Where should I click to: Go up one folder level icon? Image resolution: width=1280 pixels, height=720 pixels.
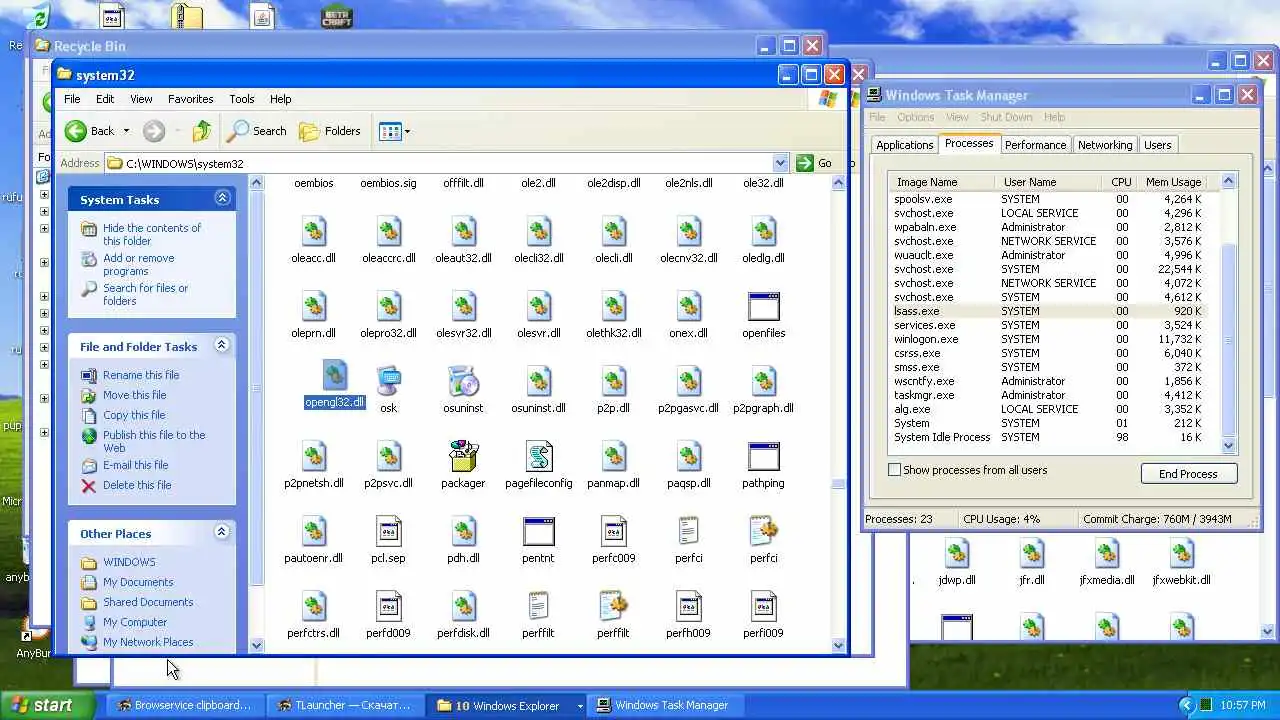pos(202,131)
